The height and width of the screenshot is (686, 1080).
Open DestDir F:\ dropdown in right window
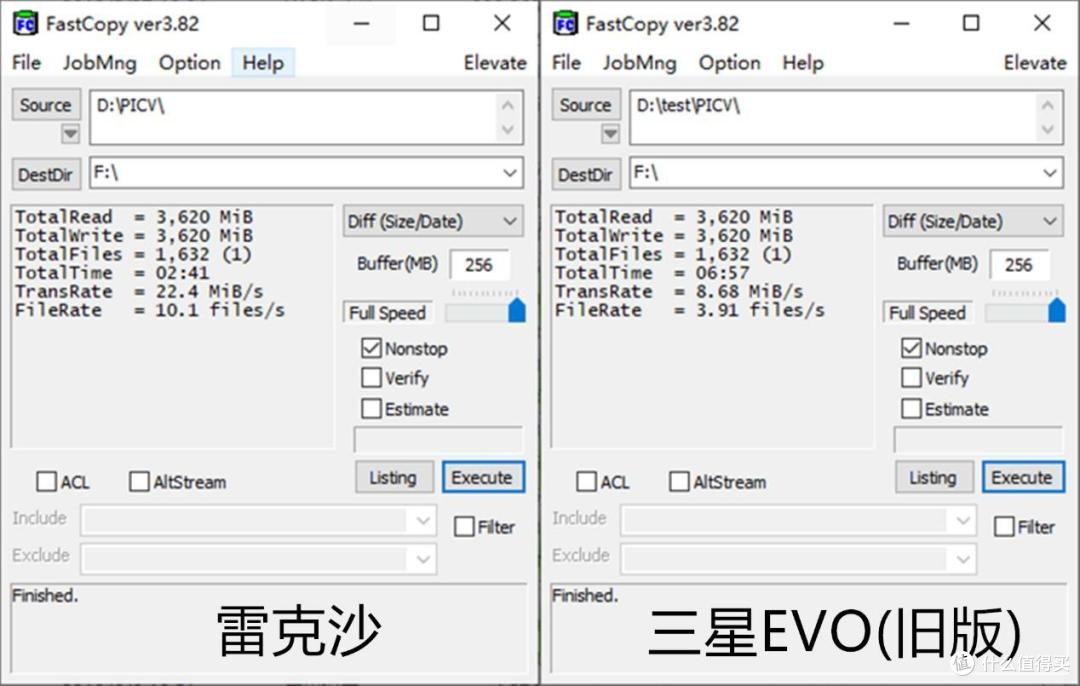pyautogui.click(x=1050, y=173)
